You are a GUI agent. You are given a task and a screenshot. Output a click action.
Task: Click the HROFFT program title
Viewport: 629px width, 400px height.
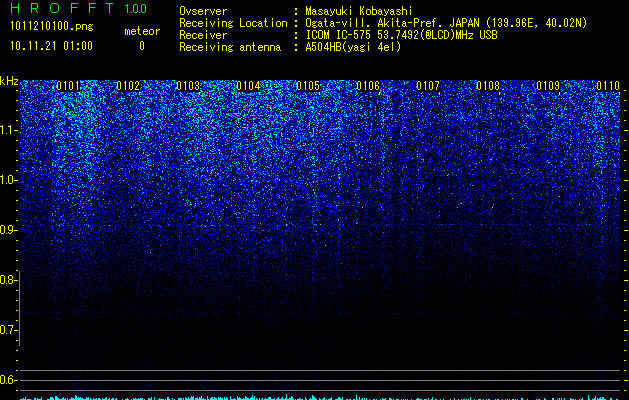click(62, 8)
